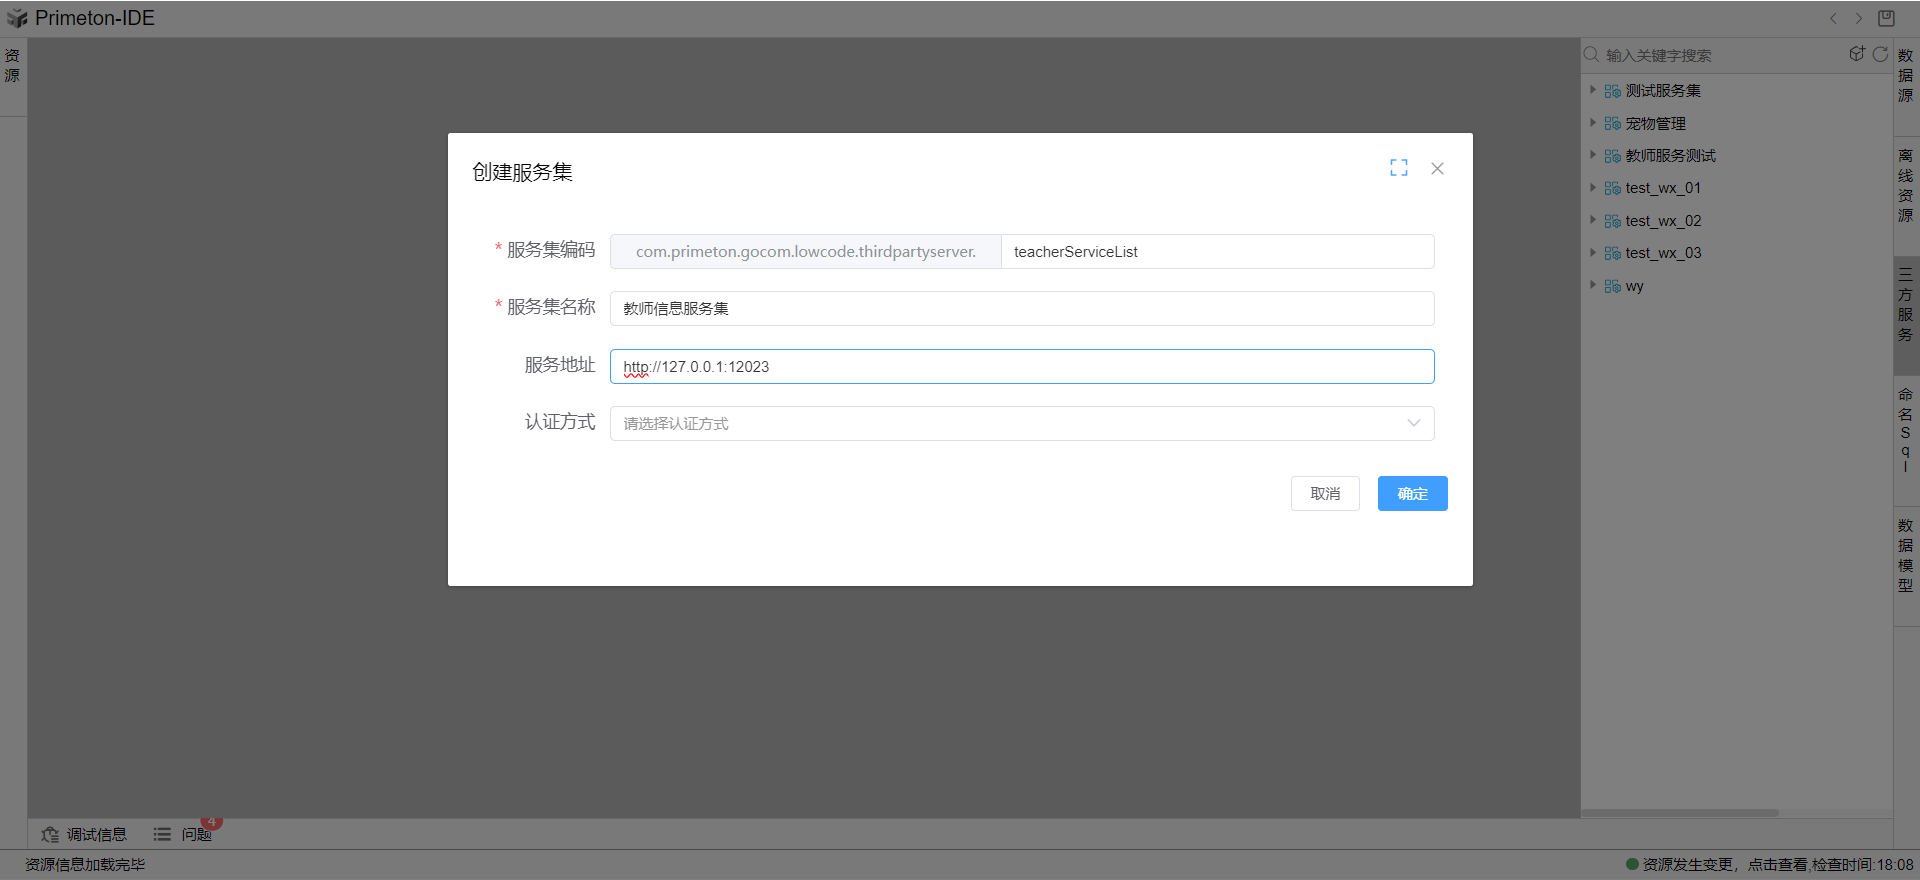Click the save icon in the title bar
This screenshot has height=880, width=1920.
pyautogui.click(x=1886, y=18)
